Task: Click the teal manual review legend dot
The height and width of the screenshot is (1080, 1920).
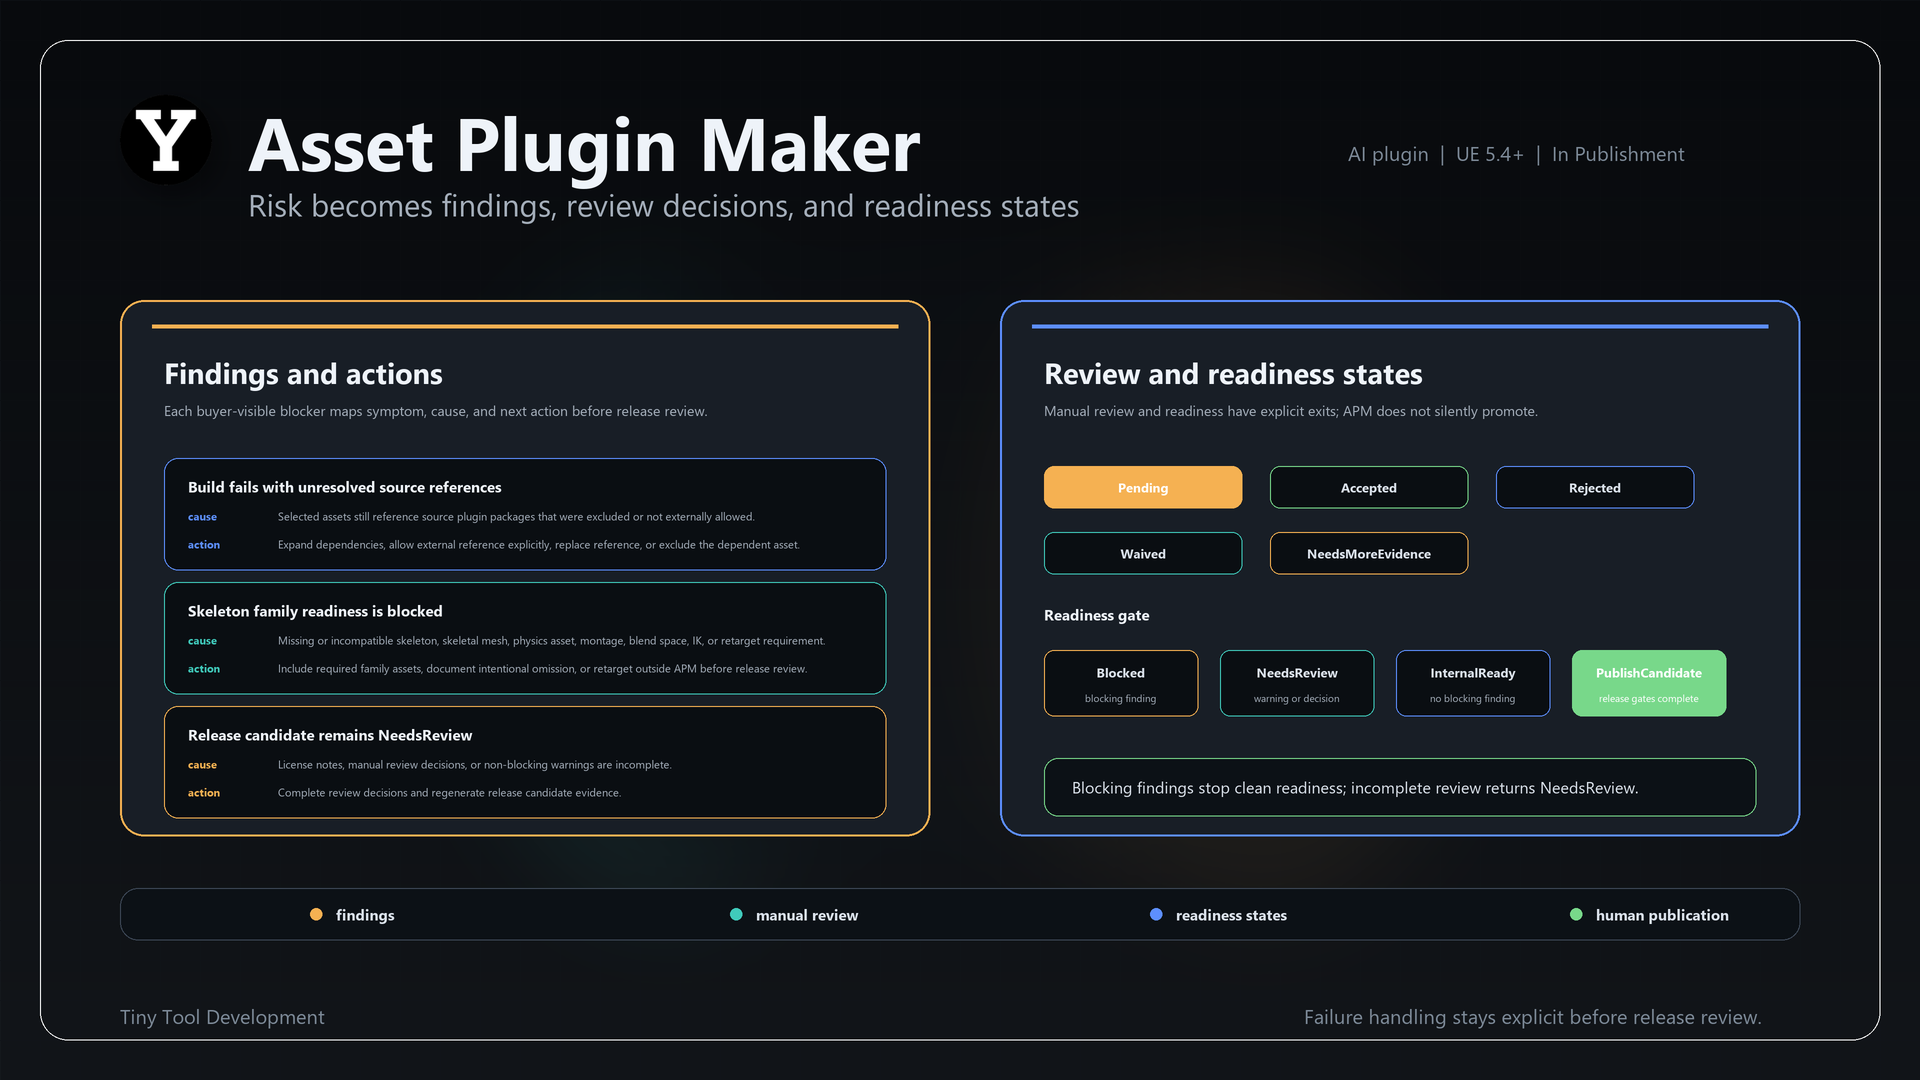Action: 736,914
